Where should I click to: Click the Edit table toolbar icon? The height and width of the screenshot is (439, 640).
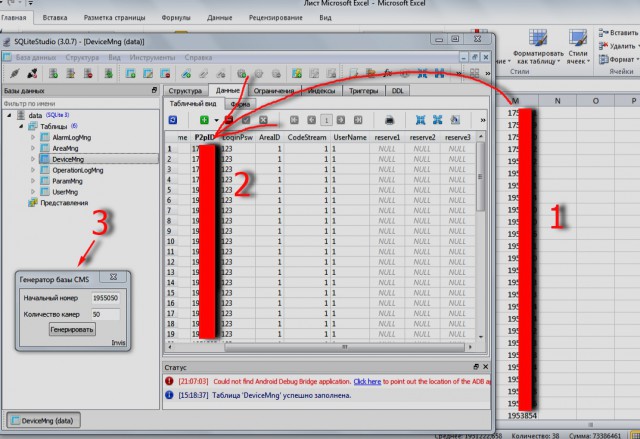pyautogui.click(x=148, y=73)
